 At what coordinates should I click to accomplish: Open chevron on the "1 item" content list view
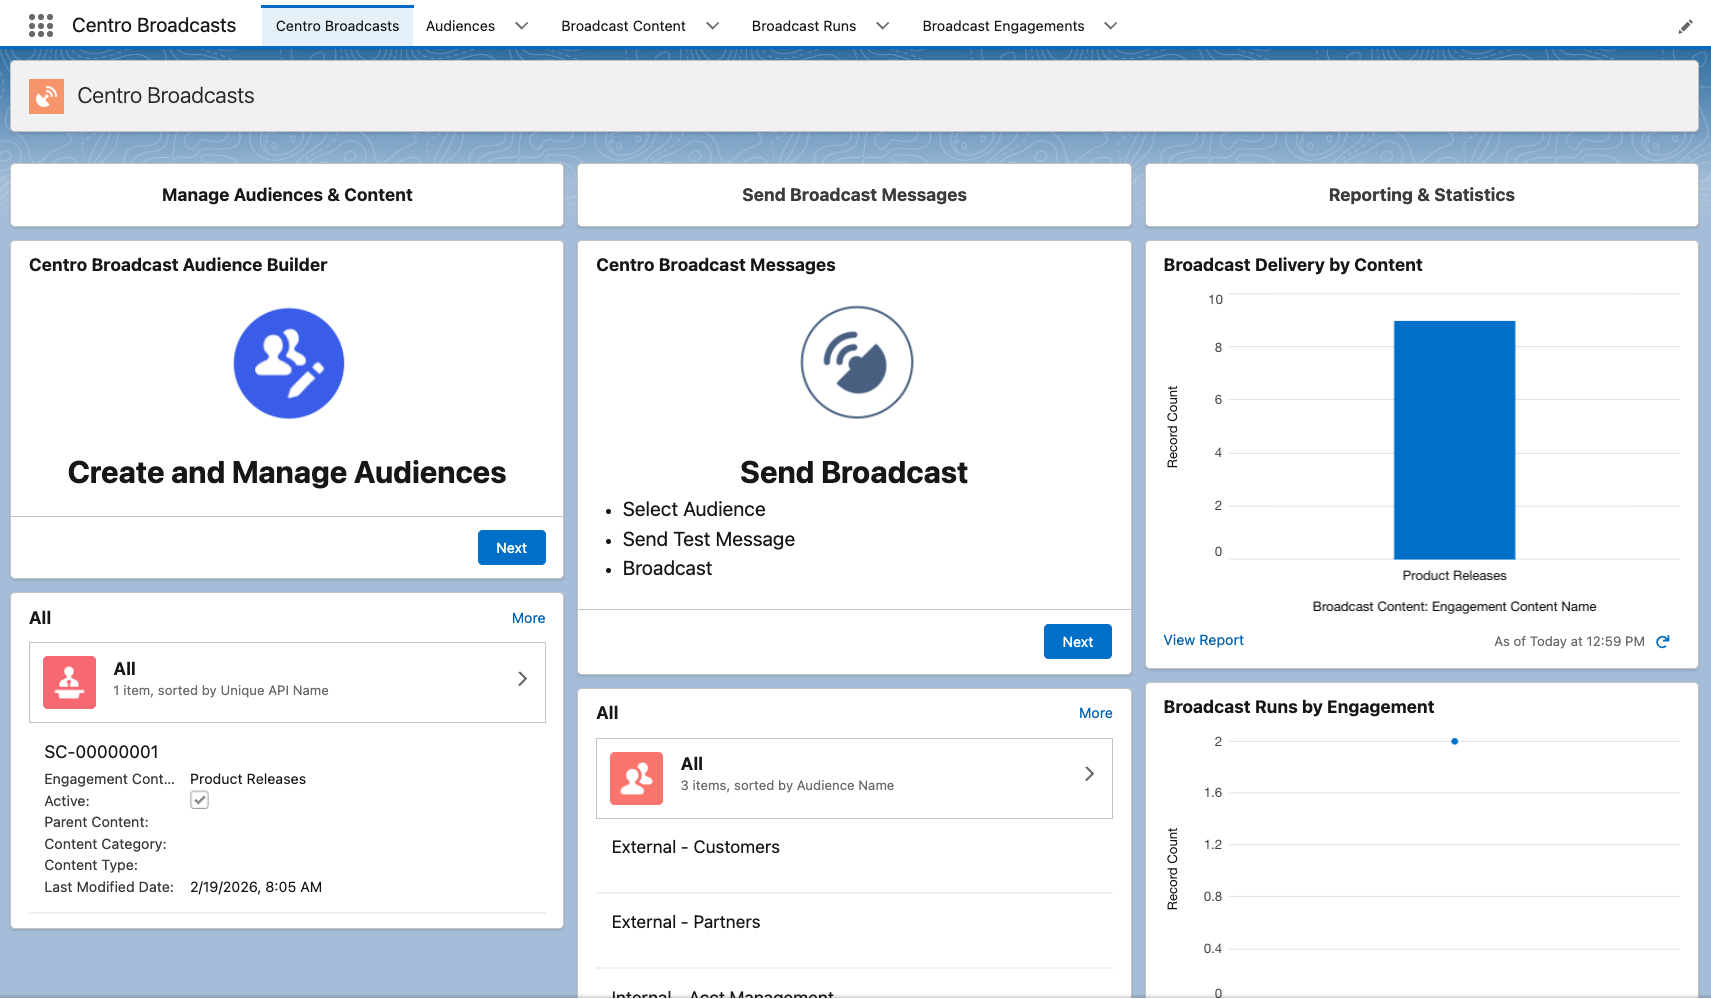click(x=522, y=679)
